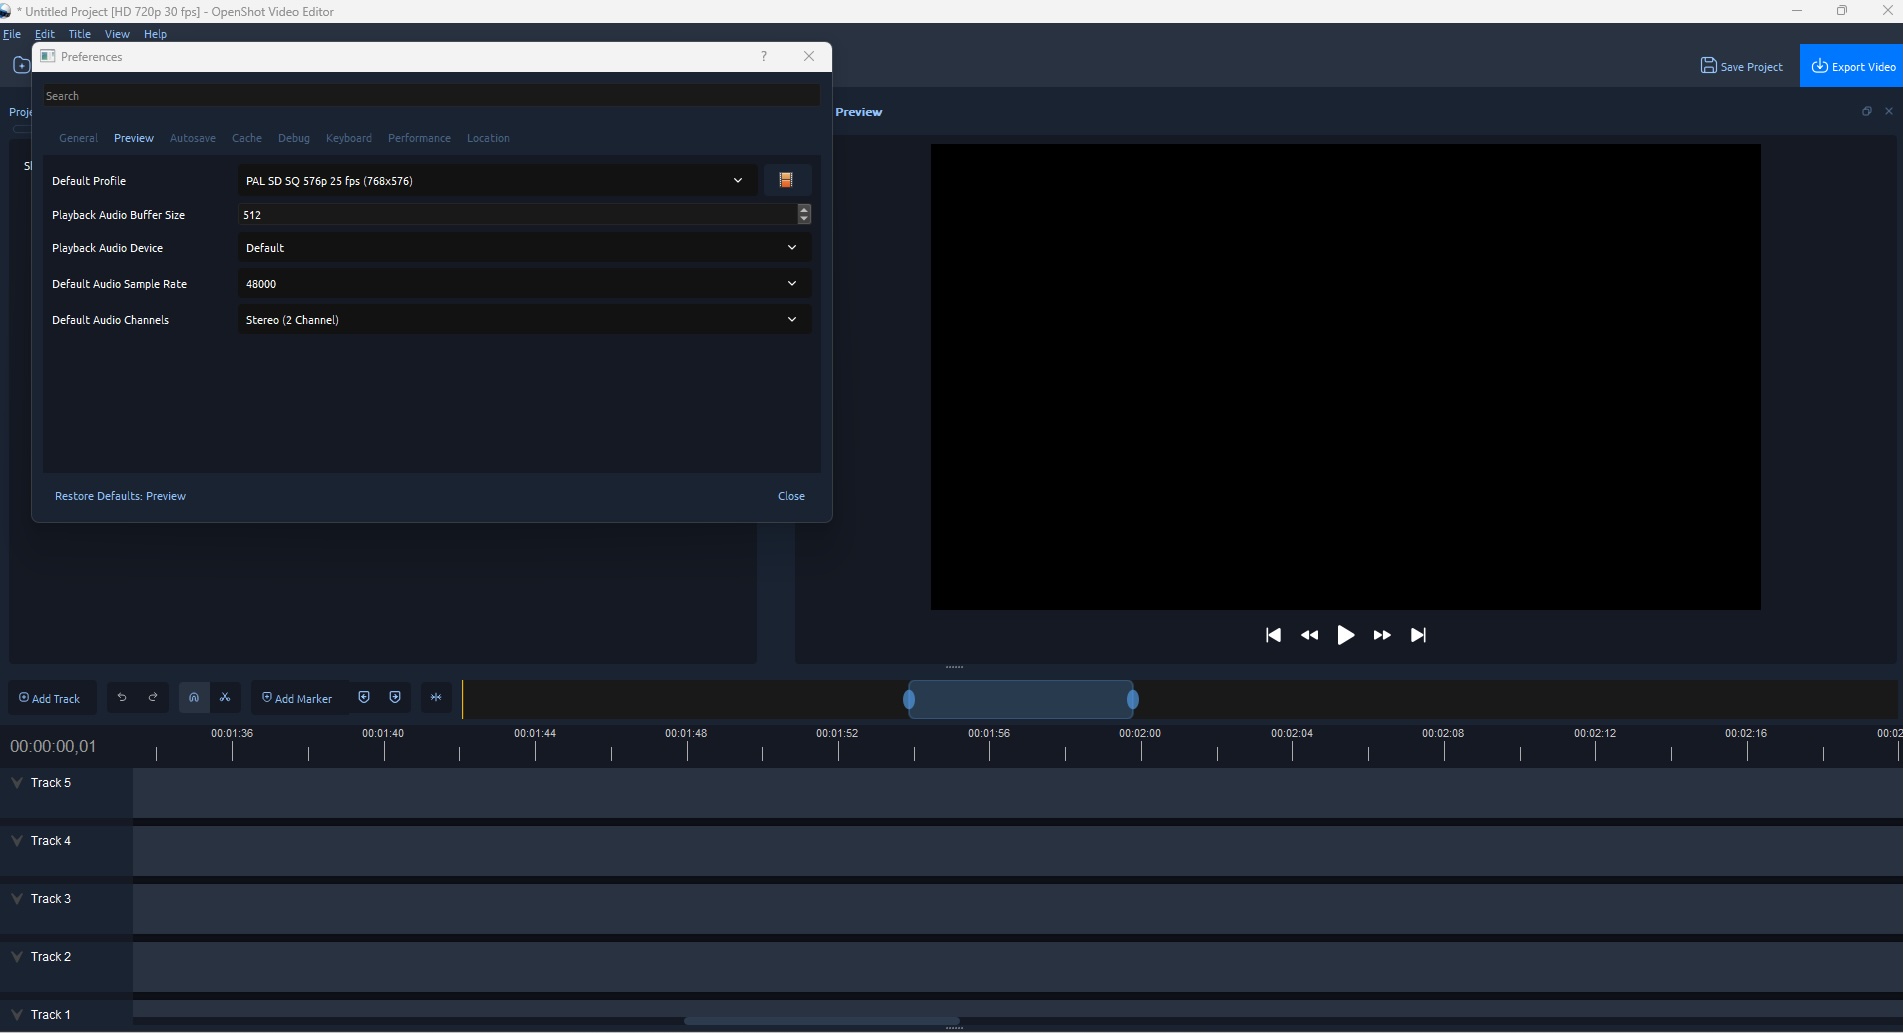
Task: Play the video preview
Action: [1346, 635]
